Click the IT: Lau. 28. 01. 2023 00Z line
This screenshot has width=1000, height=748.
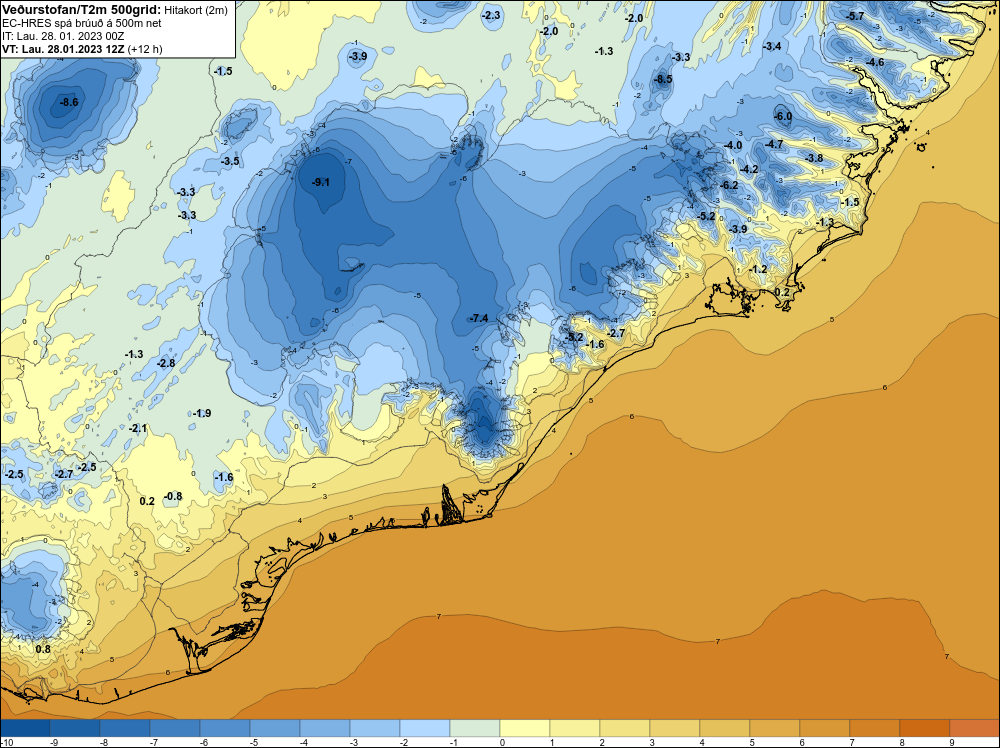63,36
